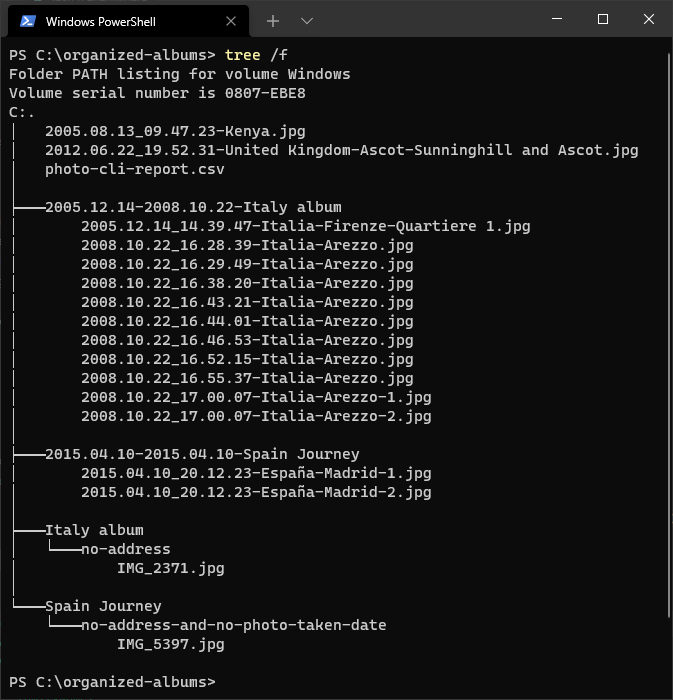This screenshot has height=700, width=673.
Task: Click the 2005.12.14-2008.10.22-Italy album folder
Action: coord(193,207)
